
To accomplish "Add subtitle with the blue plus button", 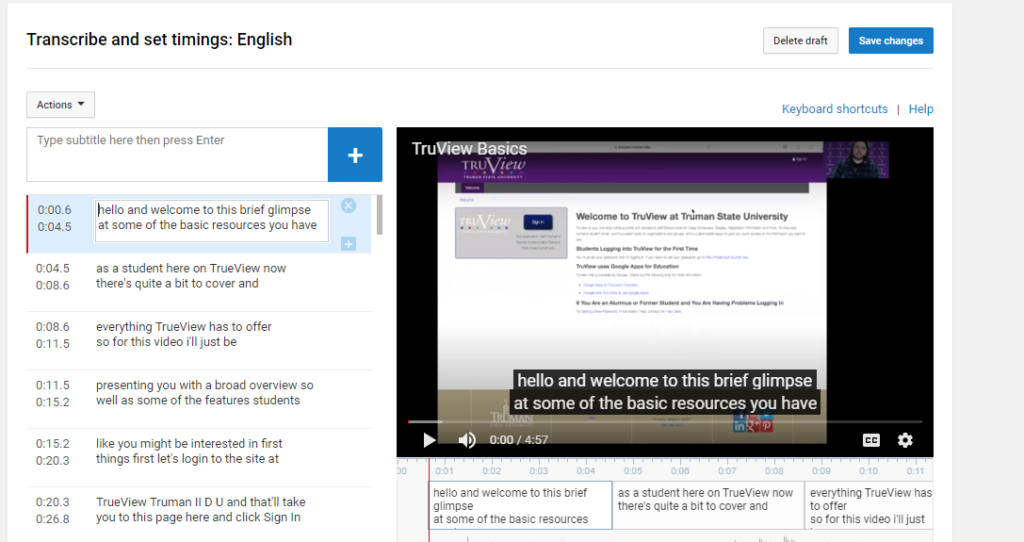I will (x=355, y=155).
